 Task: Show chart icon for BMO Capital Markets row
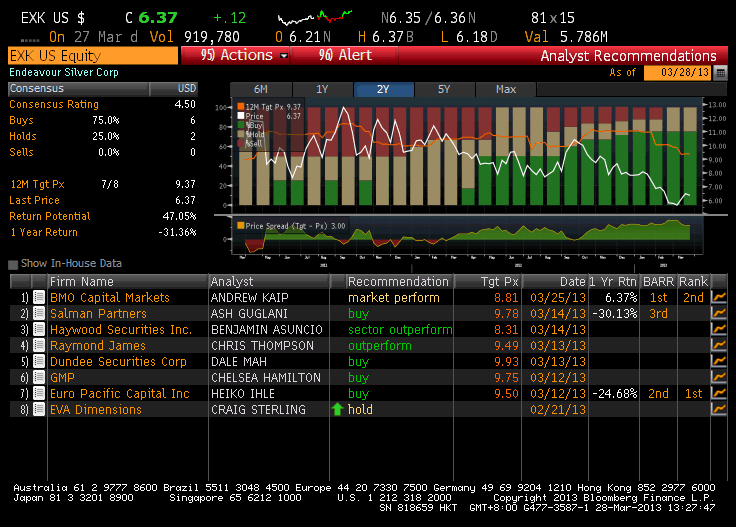click(719, 297)
